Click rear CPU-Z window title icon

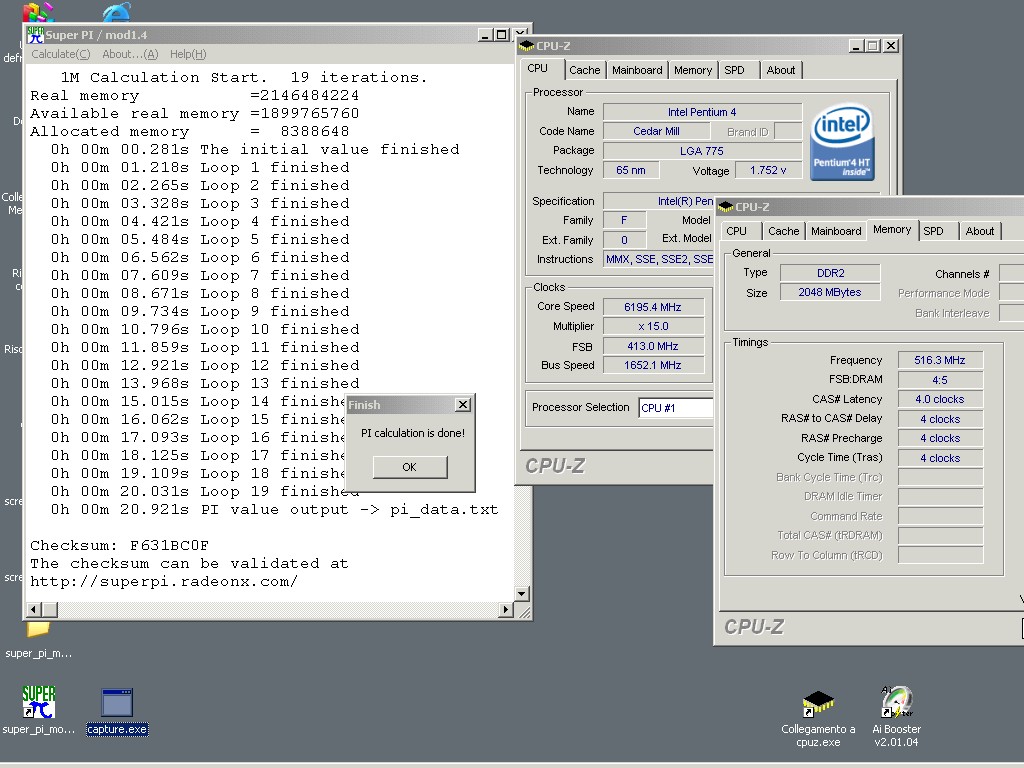[526, 46]
